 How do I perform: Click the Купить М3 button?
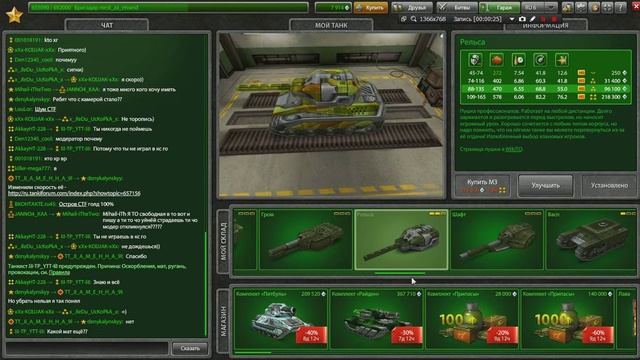482,185
